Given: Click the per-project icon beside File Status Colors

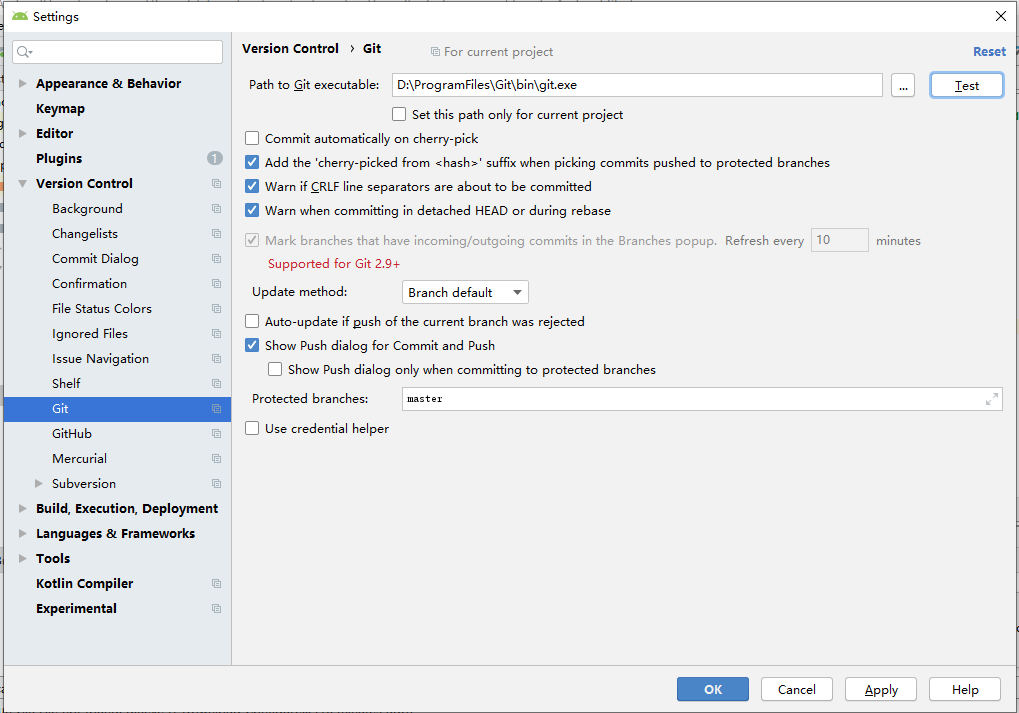Looking at the screenshot, I should tap(216, 309).
